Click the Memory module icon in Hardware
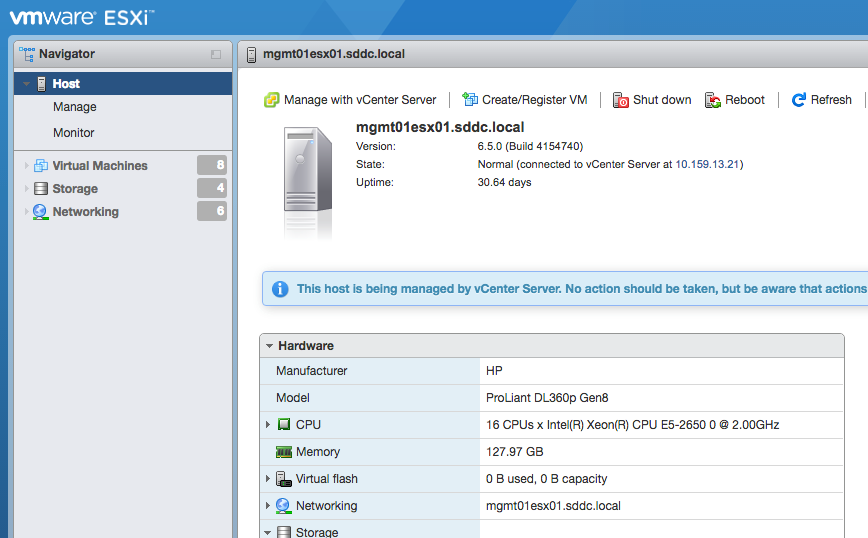The image size is (868, 538). (x=284, y=452)
